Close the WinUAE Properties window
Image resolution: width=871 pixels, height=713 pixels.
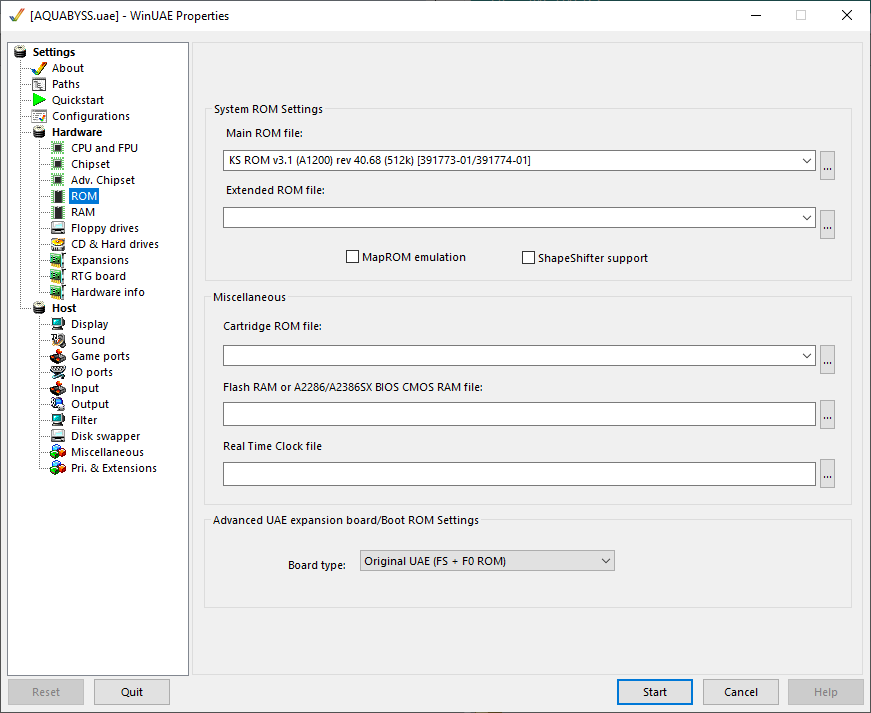tap(847, 16)
